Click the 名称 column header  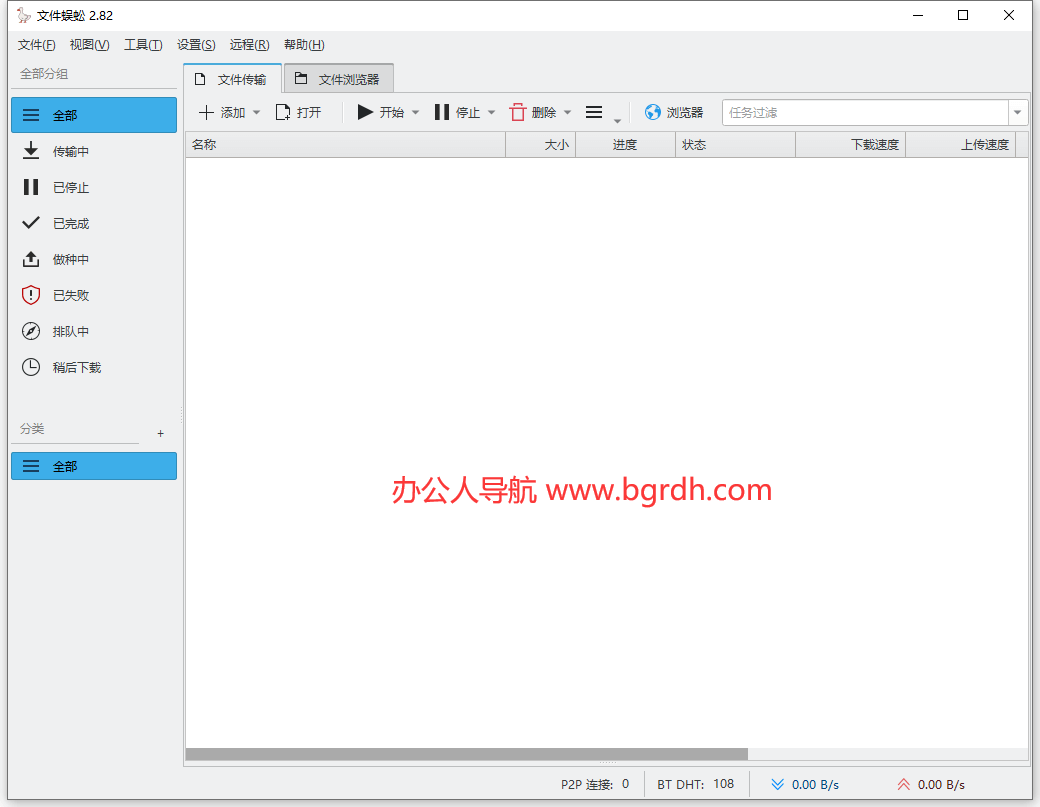(344, 145)
